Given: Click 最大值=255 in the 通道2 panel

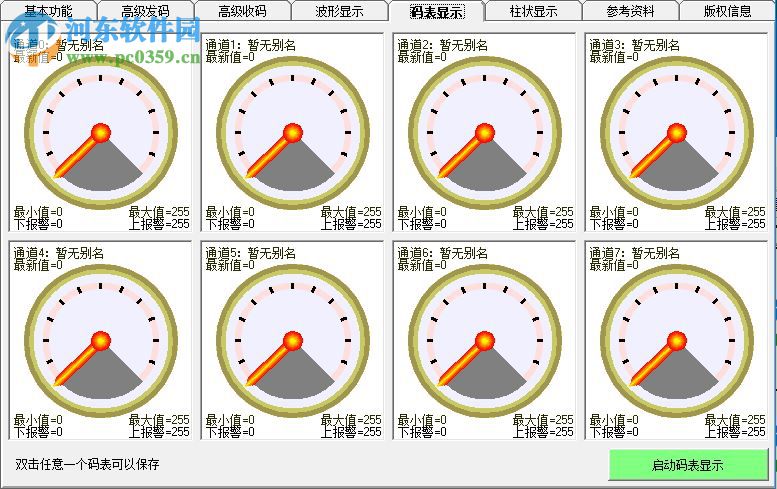Looking at the screenshot, I should coord(543,212).
